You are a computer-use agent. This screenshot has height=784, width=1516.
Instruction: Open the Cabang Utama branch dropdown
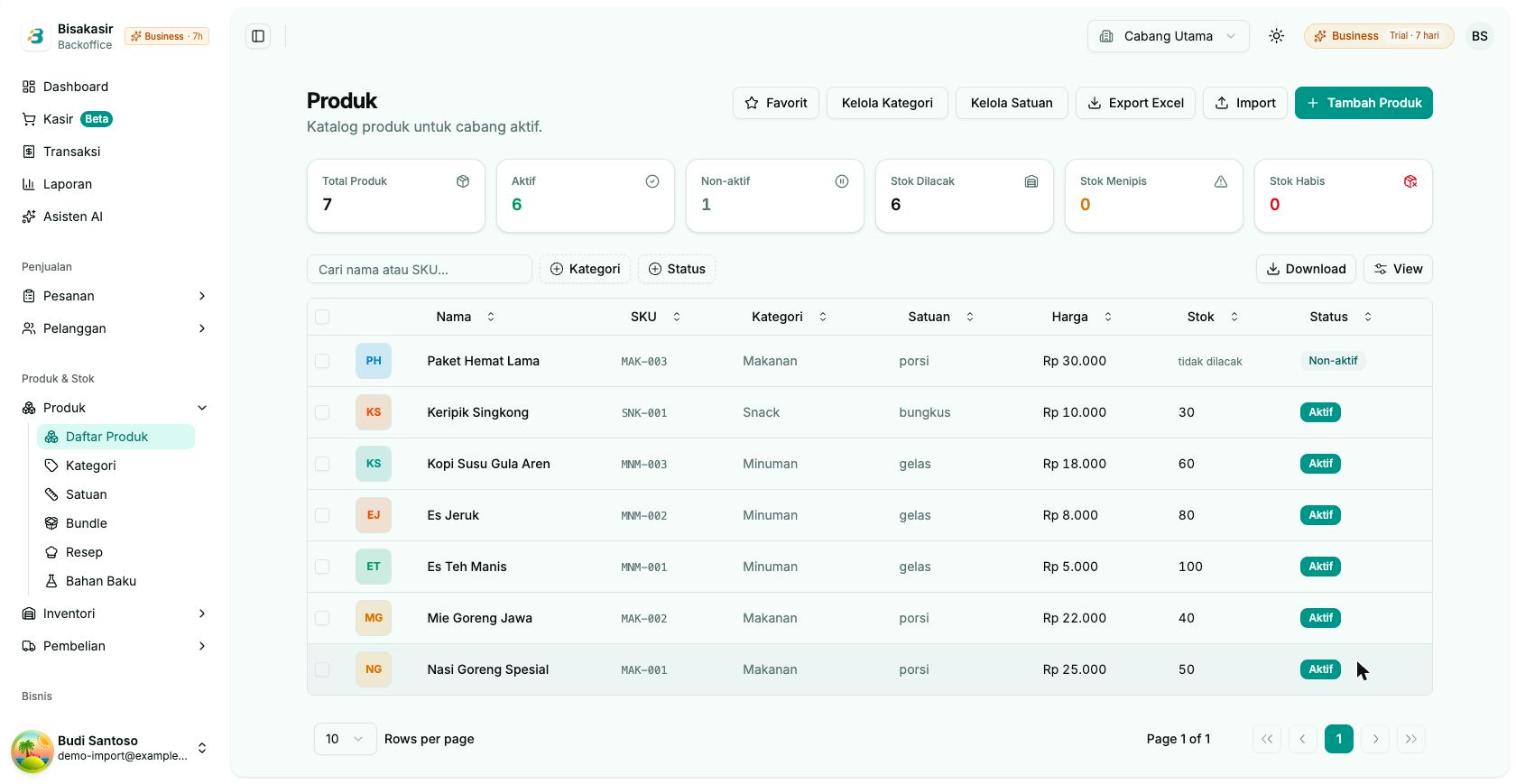[1168, 36]
